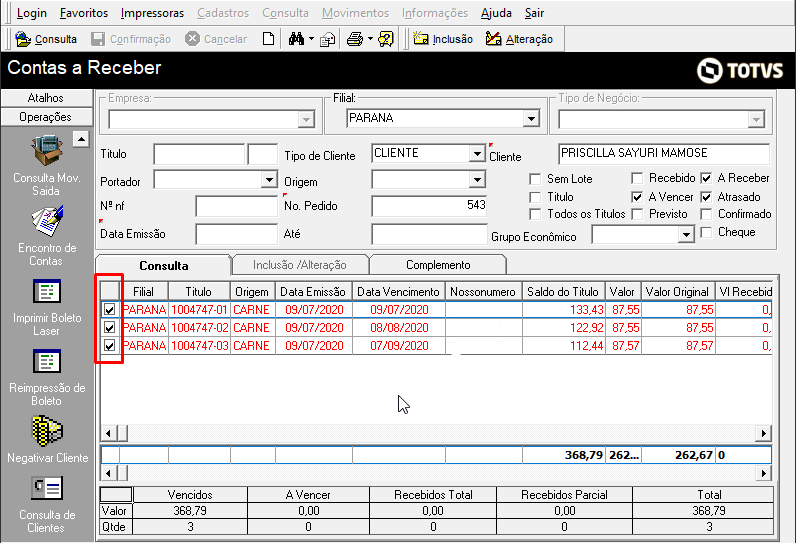
Task: Click the icon right of binoculars dropdown
Action: (x=327, y=39)
